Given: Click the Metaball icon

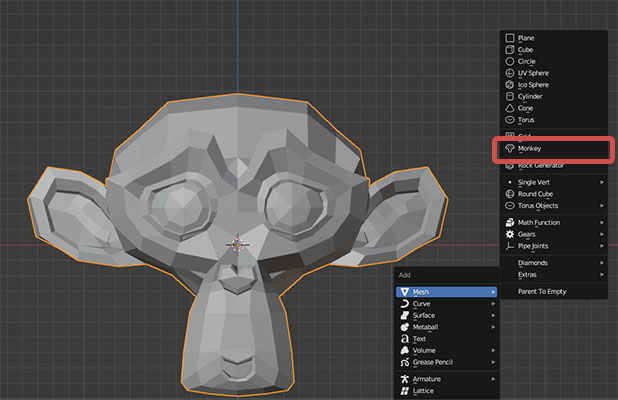Looking at the screenshot, I should (404, 327).
